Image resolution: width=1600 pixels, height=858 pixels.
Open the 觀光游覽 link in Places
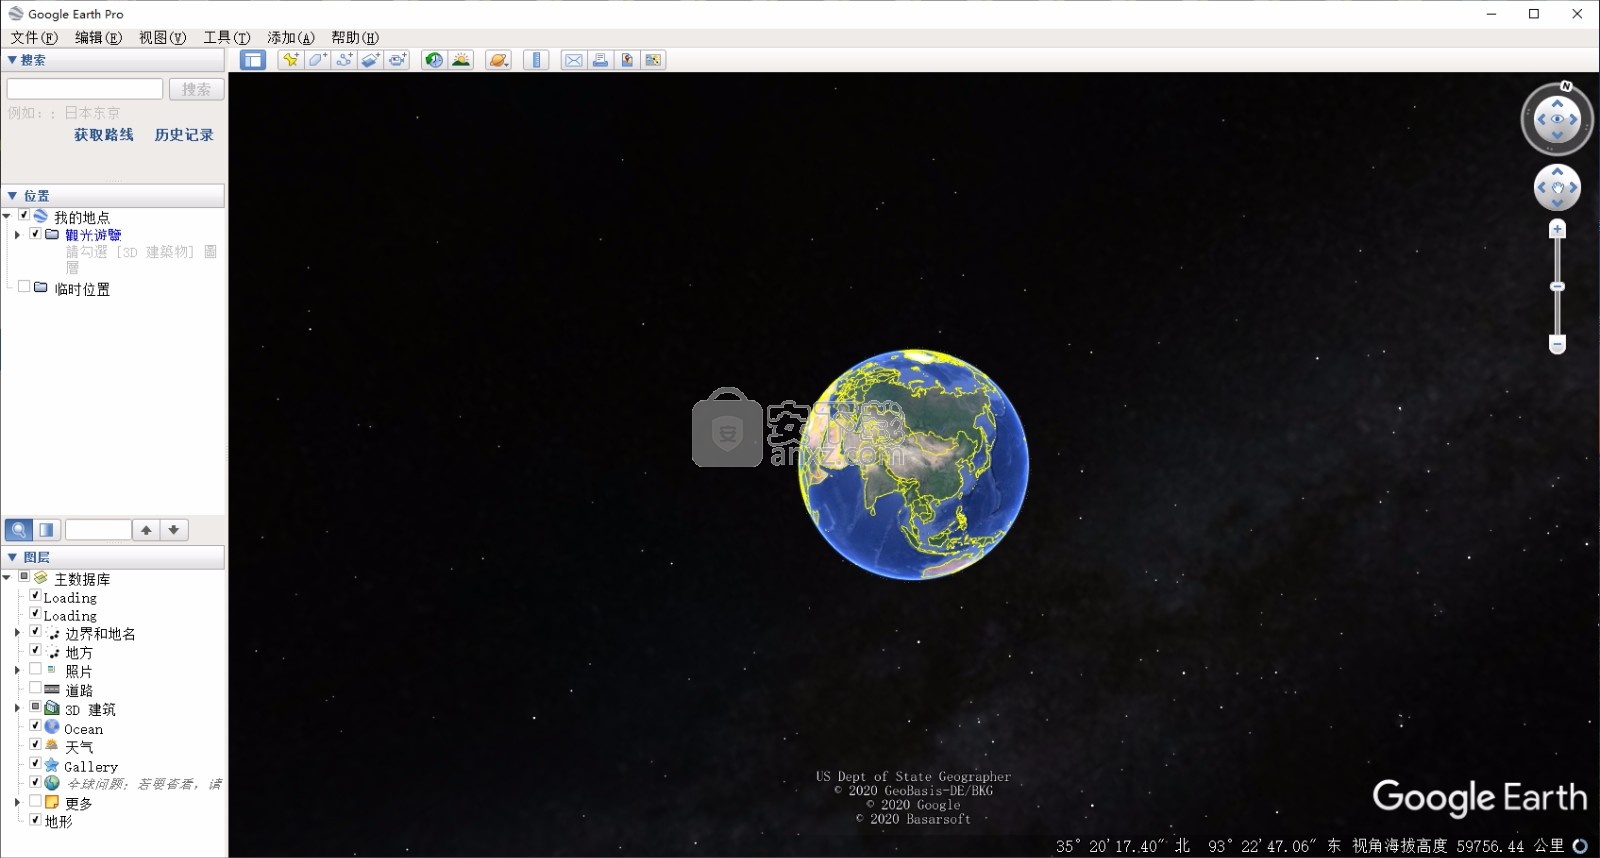[93, 235]
